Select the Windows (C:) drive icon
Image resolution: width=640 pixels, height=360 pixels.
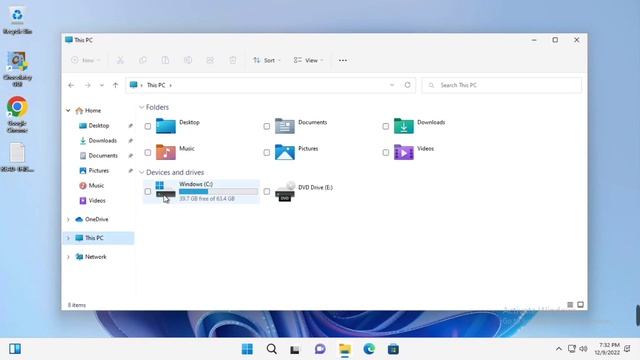166,191
